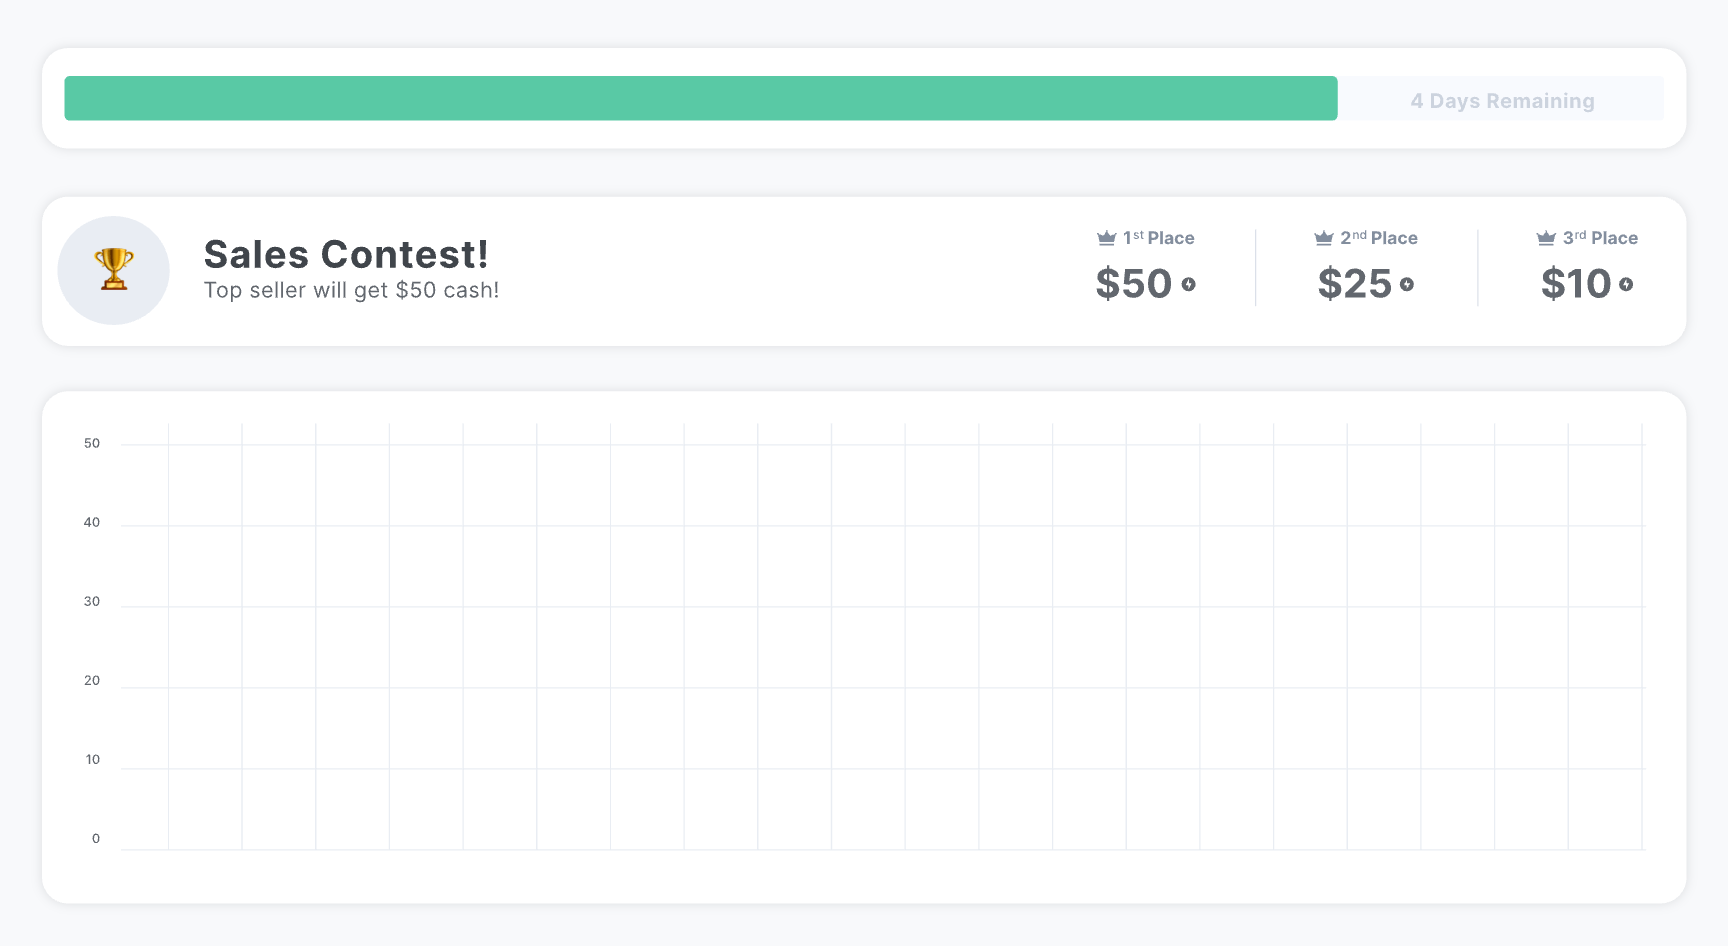This screenshot has width=1728, height=946.
Task: Click the Top seller subtitle text
Action: (351, 290)
